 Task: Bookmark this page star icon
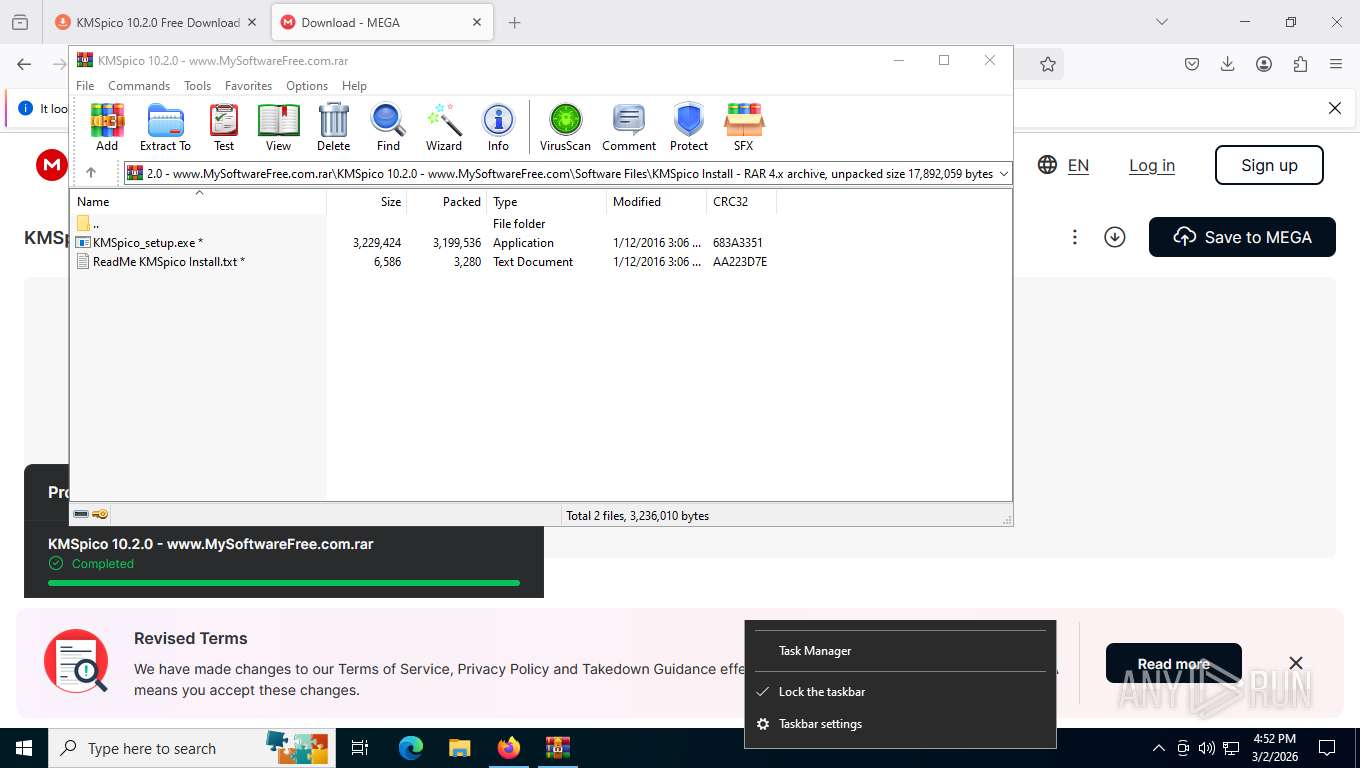click(x=1048, y=64)
